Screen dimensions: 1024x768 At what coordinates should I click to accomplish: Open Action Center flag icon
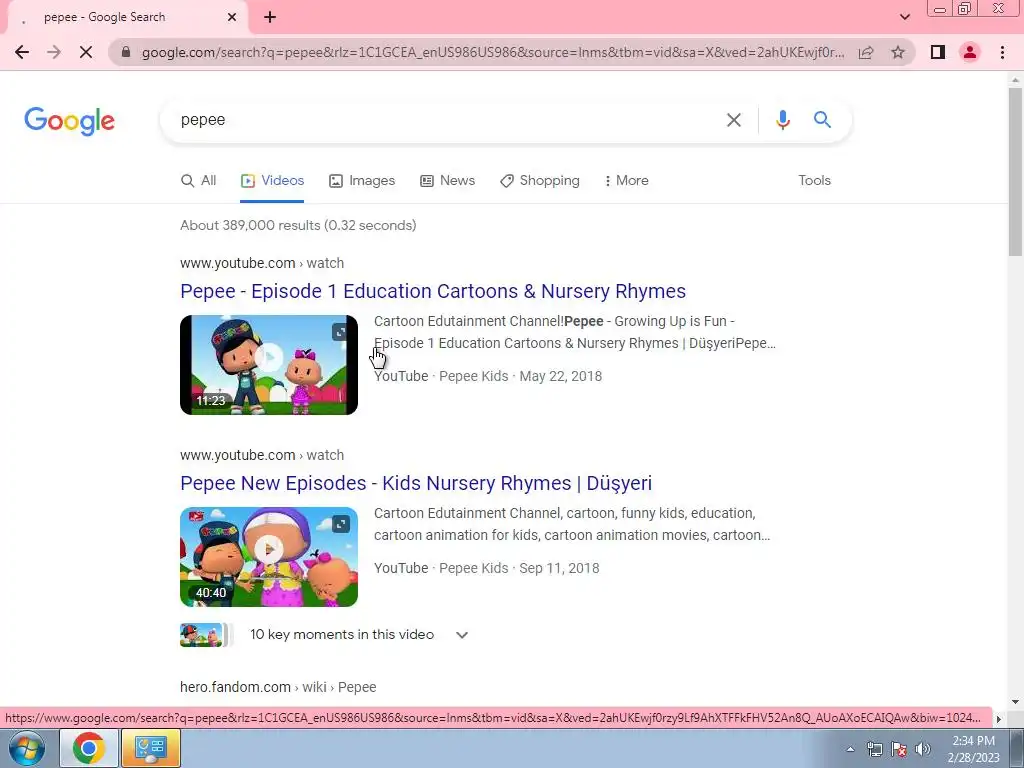pyautogui.click(x=899, y=749)
